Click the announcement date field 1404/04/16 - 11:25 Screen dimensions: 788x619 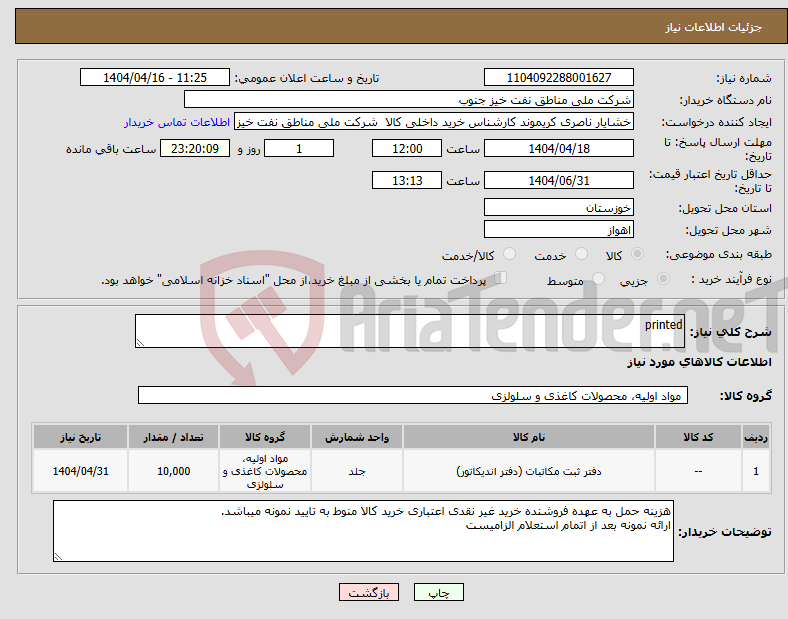155,77
